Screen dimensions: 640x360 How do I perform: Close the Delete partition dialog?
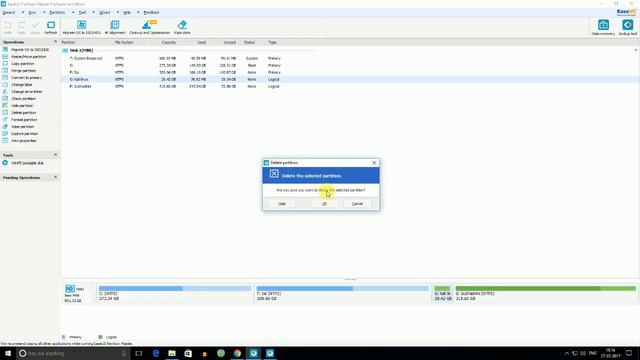(x=374, y=162)
